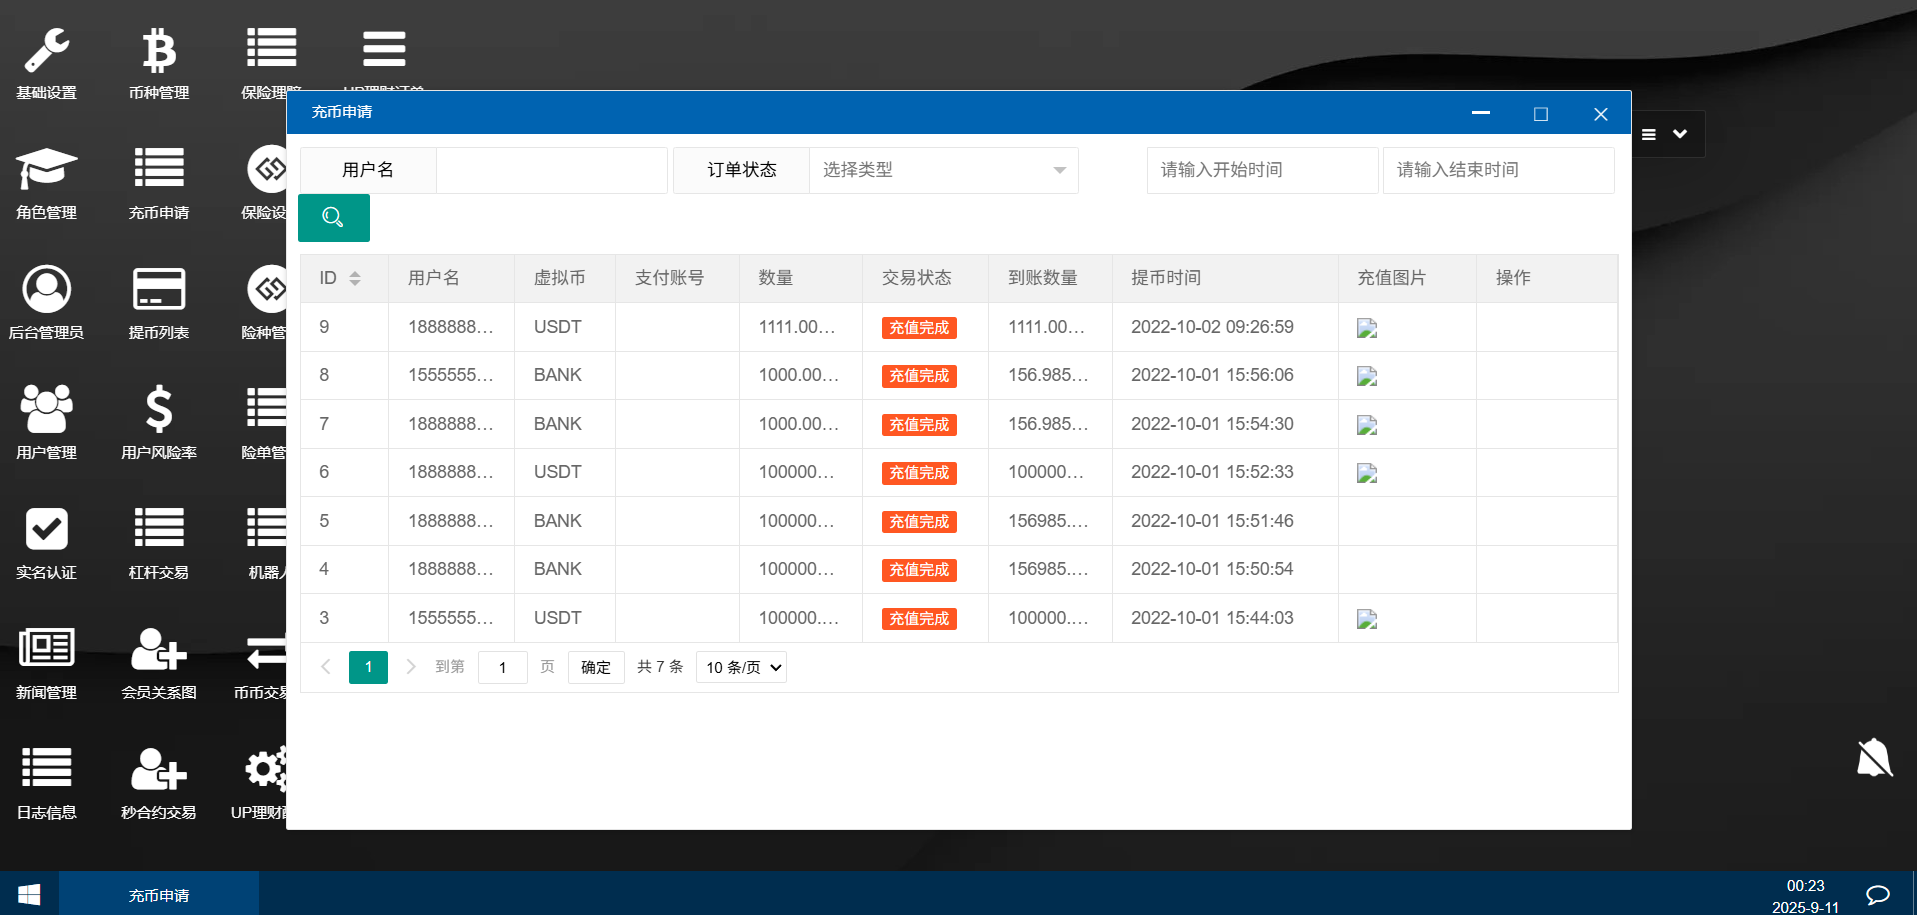The image size is (1917, 915).
Task: Open the 提币列表 card icon
Action: pos(158,290)
